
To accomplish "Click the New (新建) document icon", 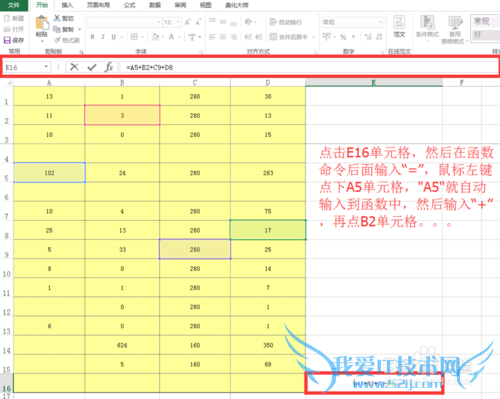I will point(7,18).
